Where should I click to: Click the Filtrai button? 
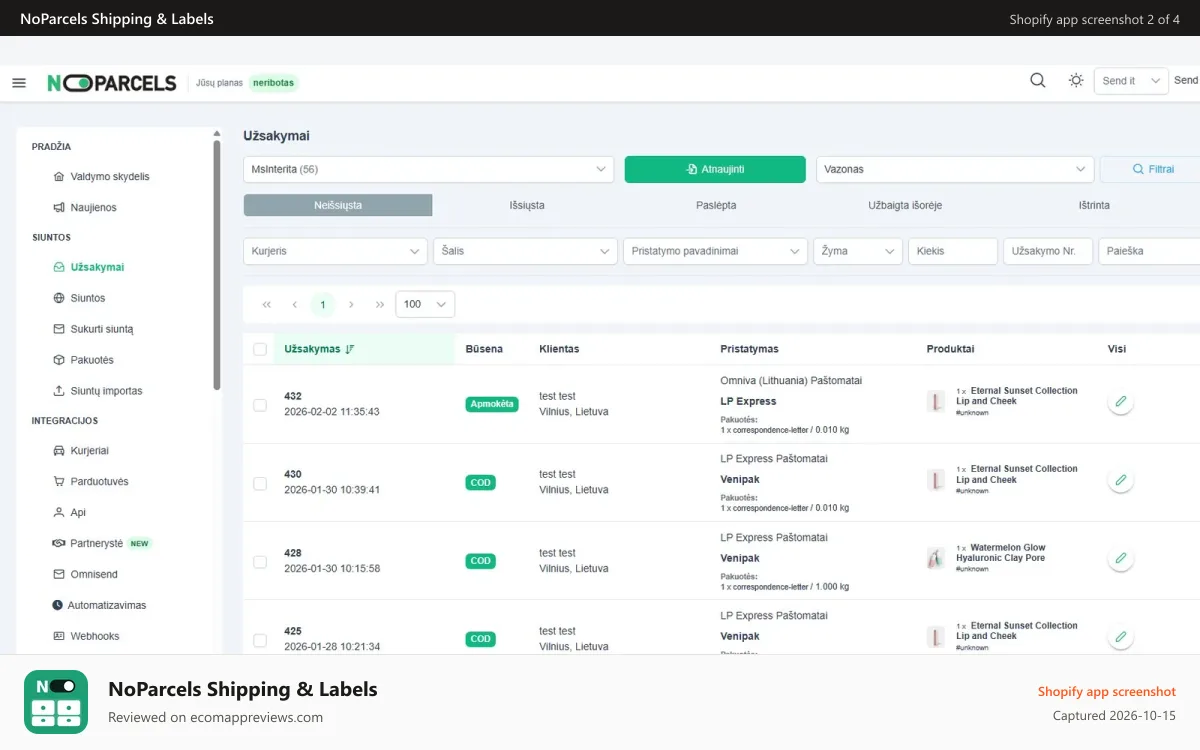(1152, 169)
